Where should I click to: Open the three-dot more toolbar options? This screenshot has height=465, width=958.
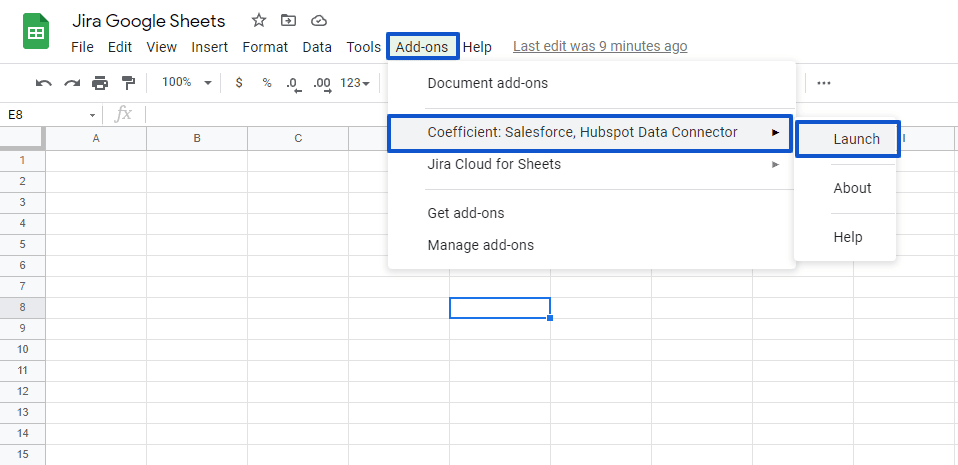824,83
